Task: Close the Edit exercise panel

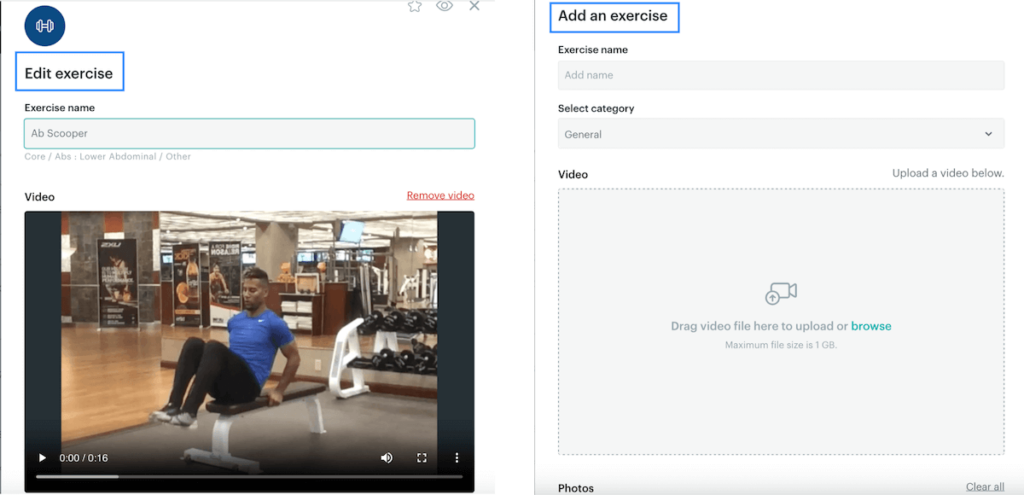Action: click(474, 6)
